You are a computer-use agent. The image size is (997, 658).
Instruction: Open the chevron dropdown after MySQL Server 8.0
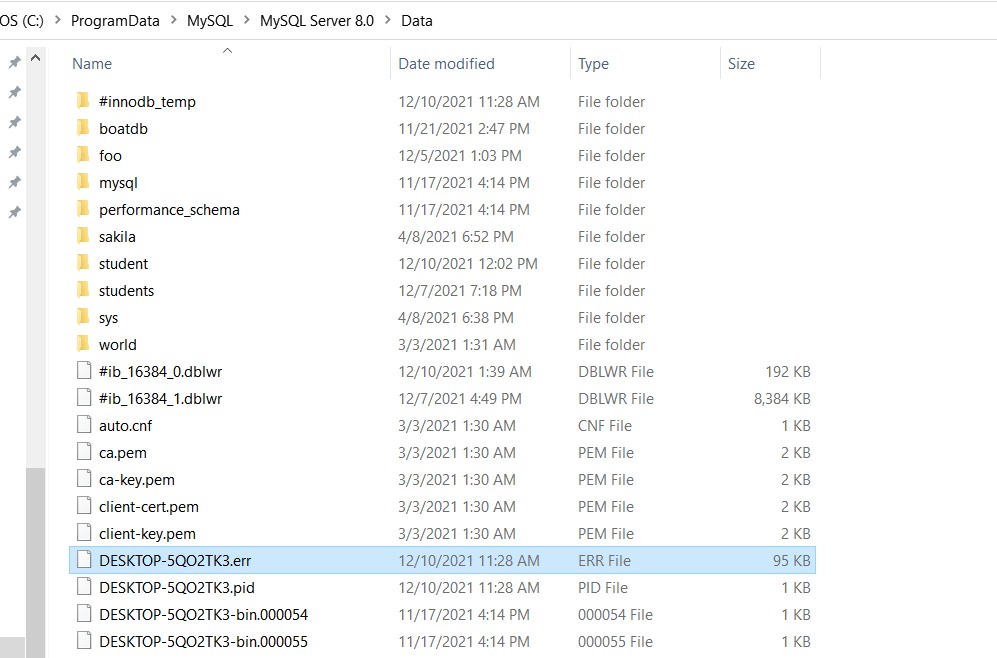pos(387,21)
